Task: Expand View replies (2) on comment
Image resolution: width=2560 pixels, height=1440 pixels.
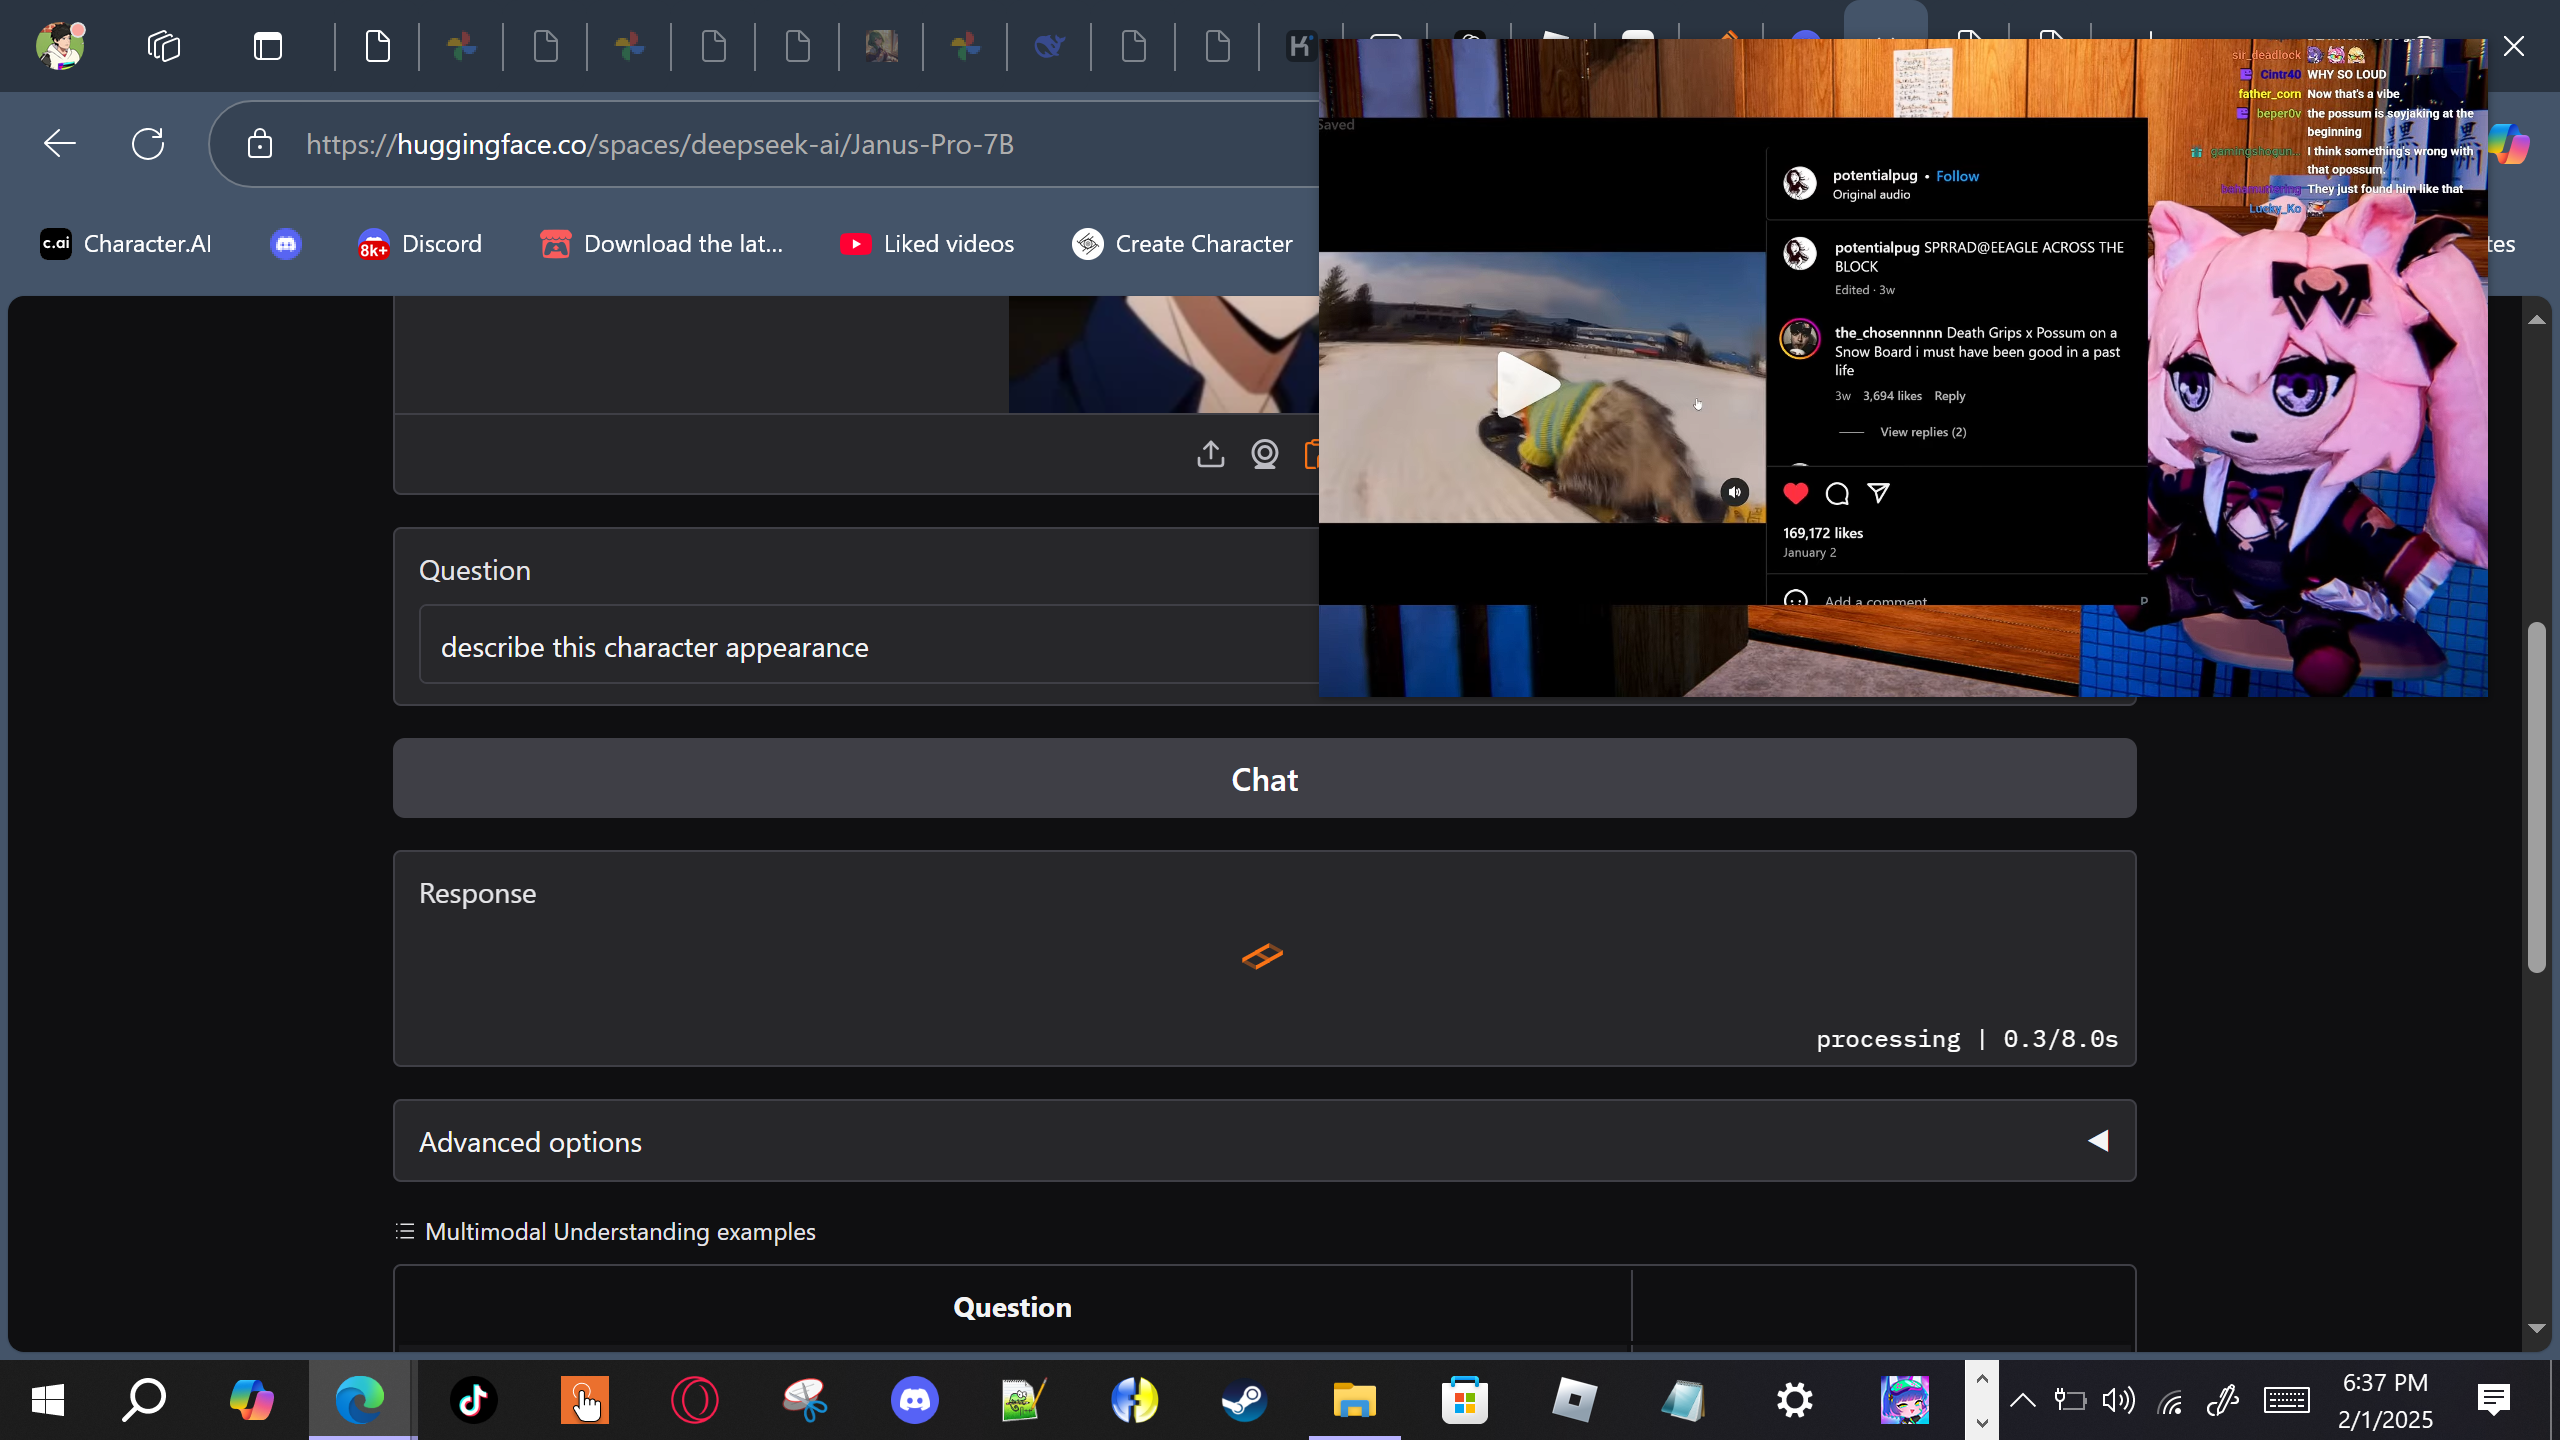Action: pyautogui.click(x=1922, y=432)
